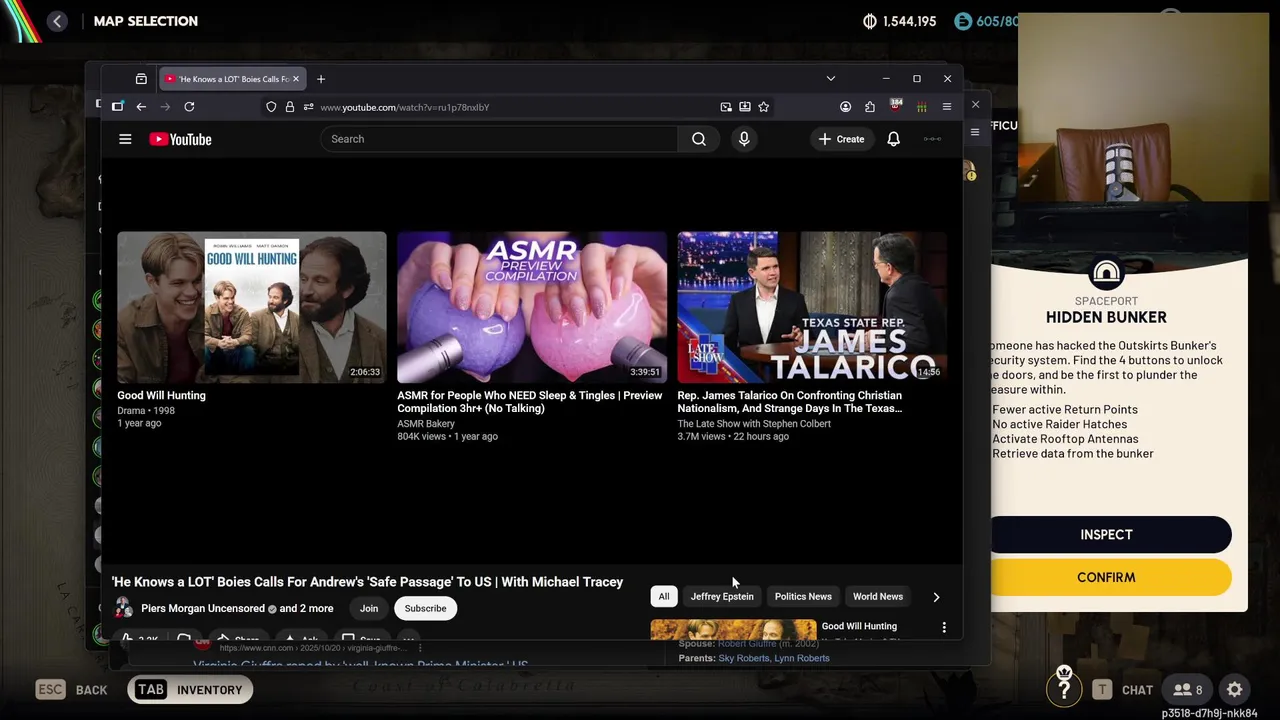
Task: Click the YouTube search magnifier button
Action: (699, 139)
